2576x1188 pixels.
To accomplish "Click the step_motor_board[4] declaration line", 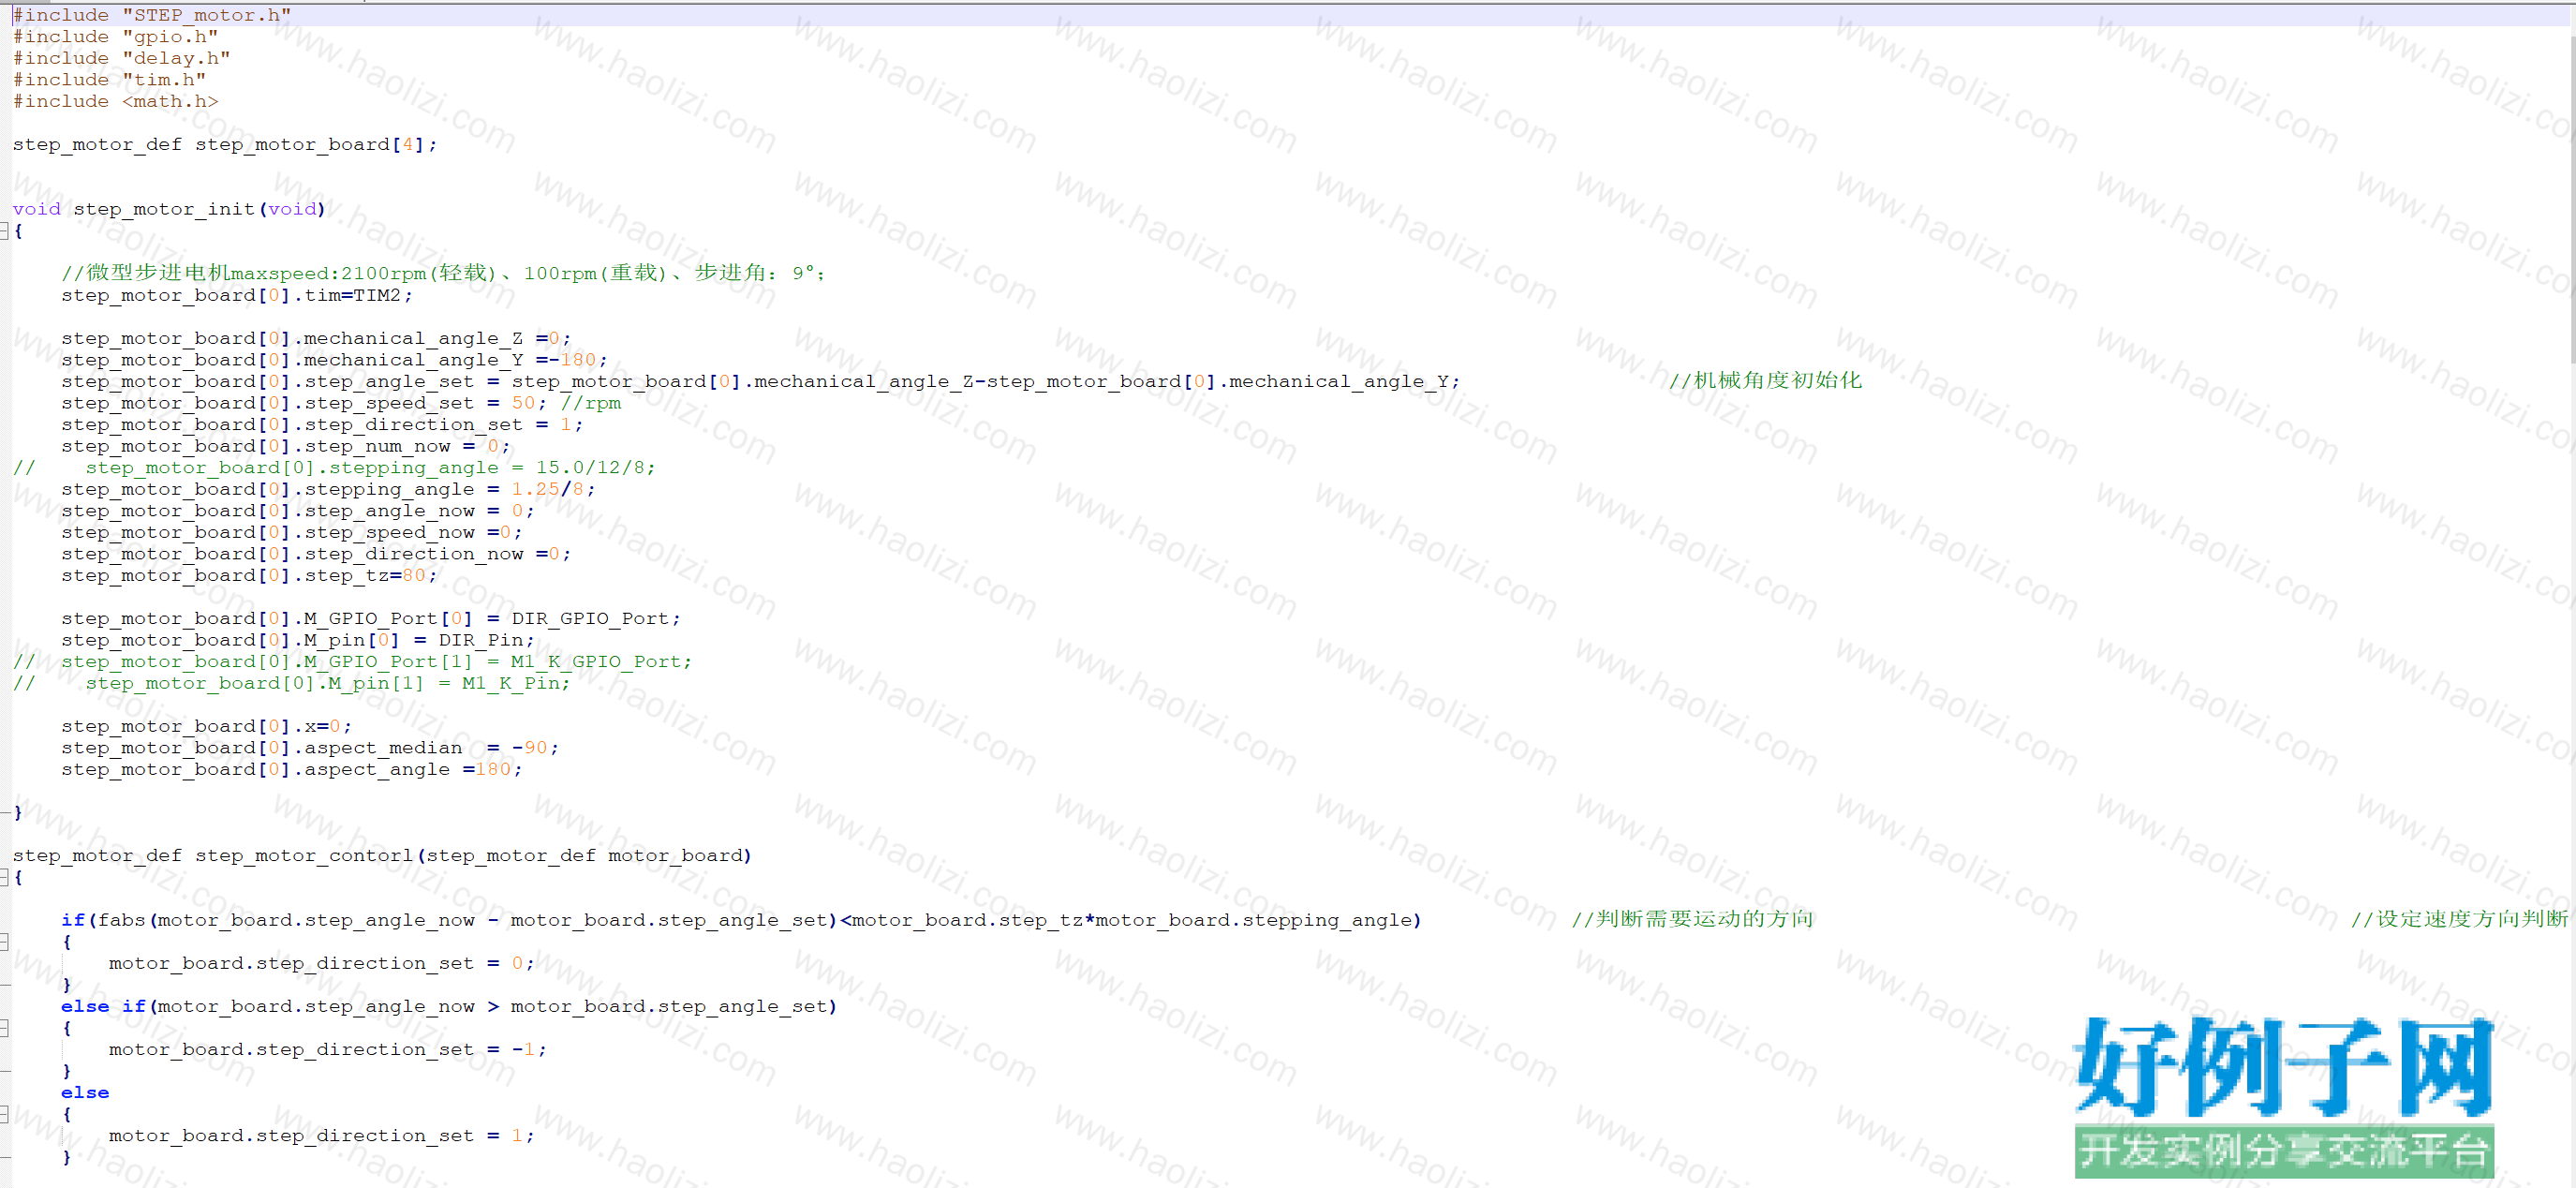I will point(225,145).
